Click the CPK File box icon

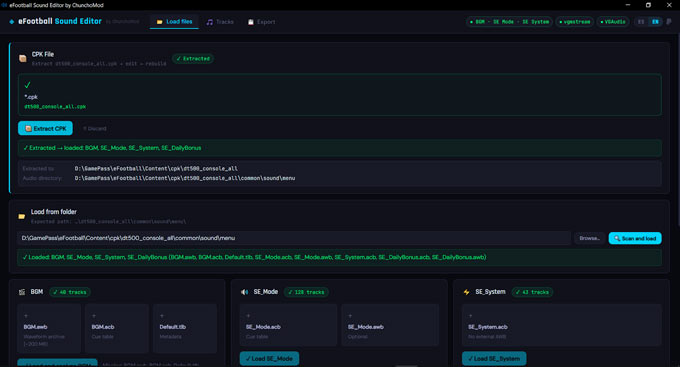pyautogui.click(x=23, y=58)
